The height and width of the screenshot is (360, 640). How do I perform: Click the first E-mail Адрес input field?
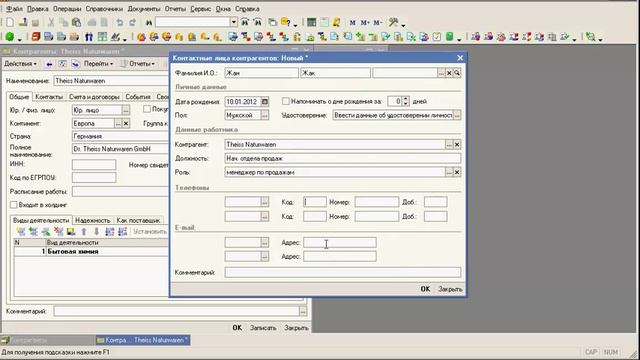pyautogui.click(x=340, y=242)
